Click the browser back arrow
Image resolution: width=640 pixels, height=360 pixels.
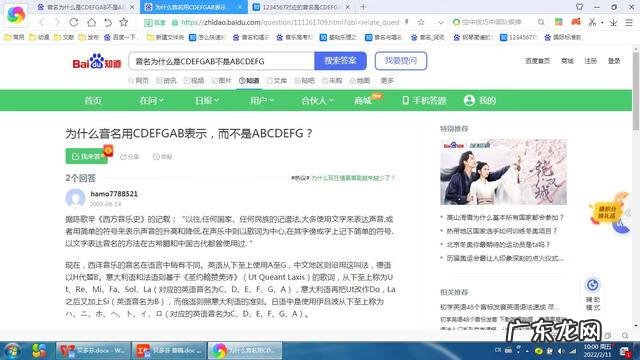42,22
